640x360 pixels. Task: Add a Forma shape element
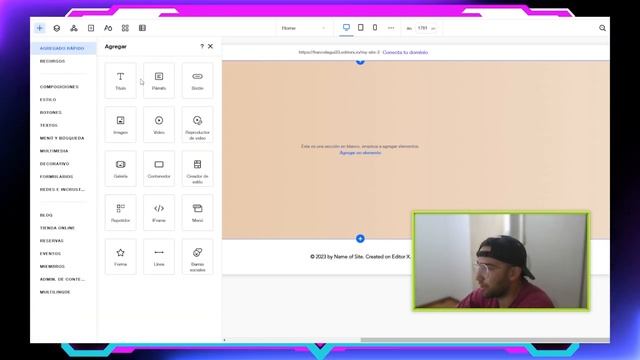pos(120,257)
